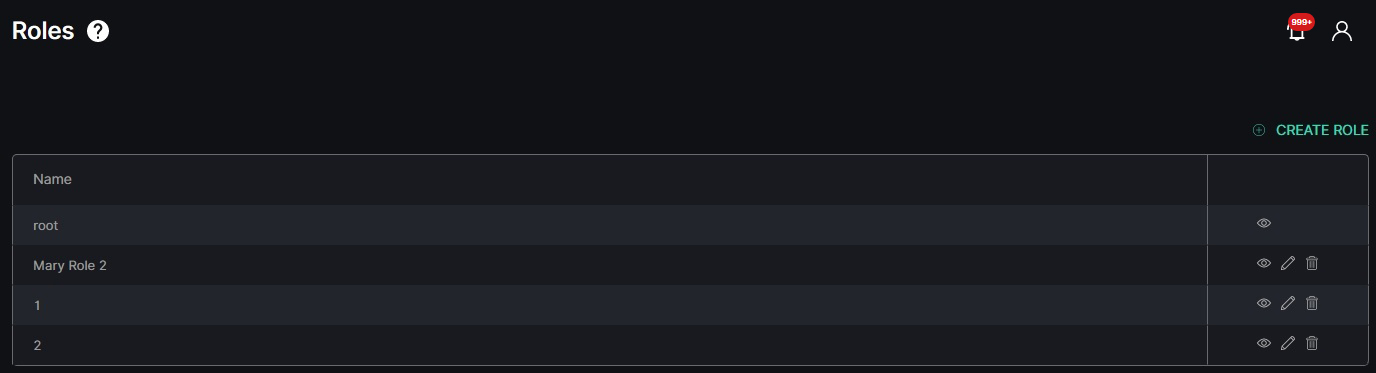Delete role 1 with trash icon
Screen dimensions: 1376x373
(x=1312, y=303)
